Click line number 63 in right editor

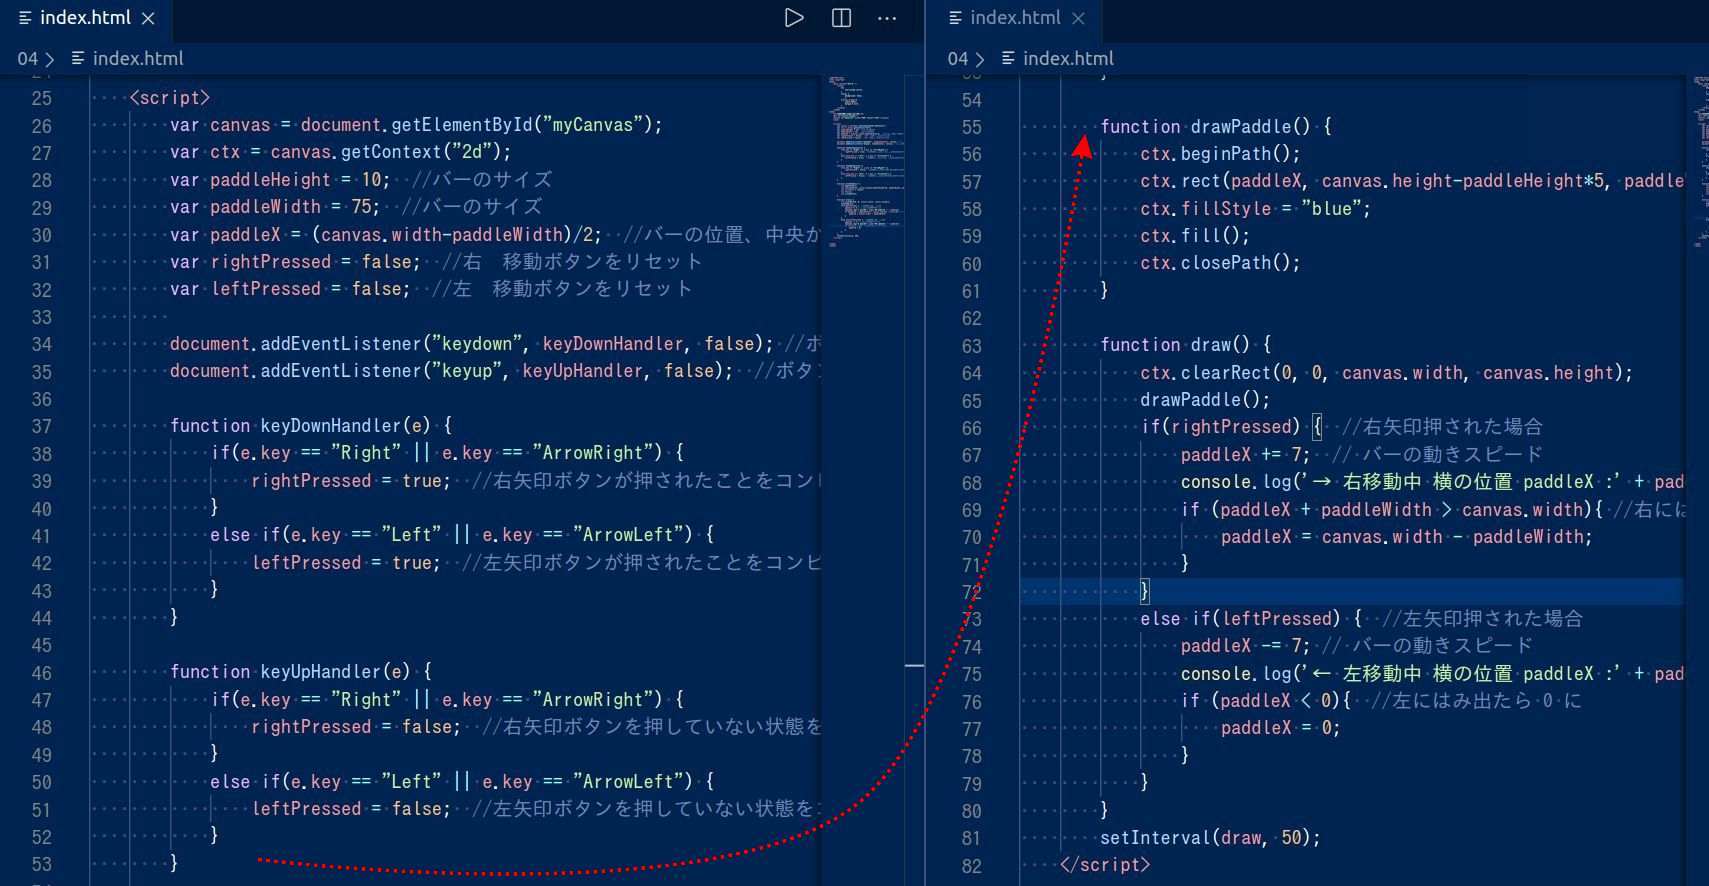tap(971, 347)
